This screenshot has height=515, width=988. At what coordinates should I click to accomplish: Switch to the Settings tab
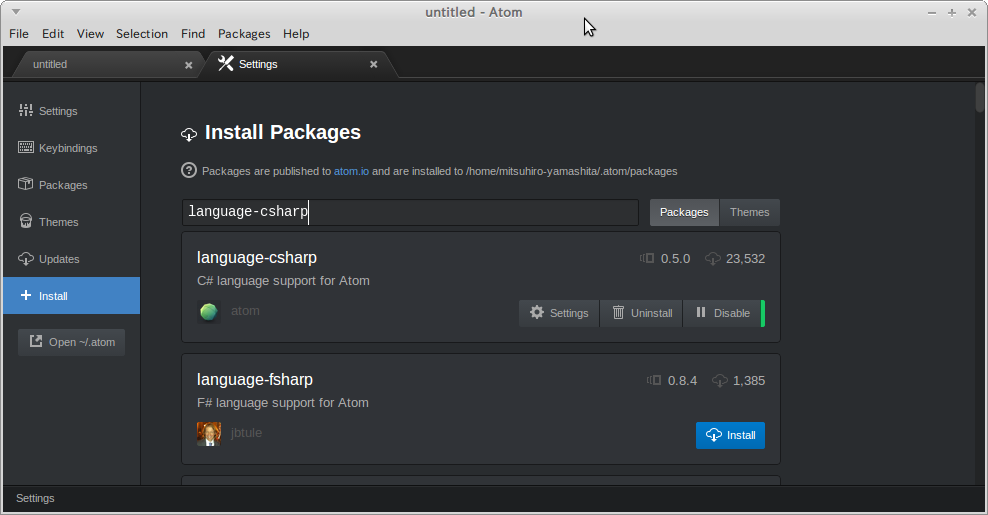[x=296, y=64]
